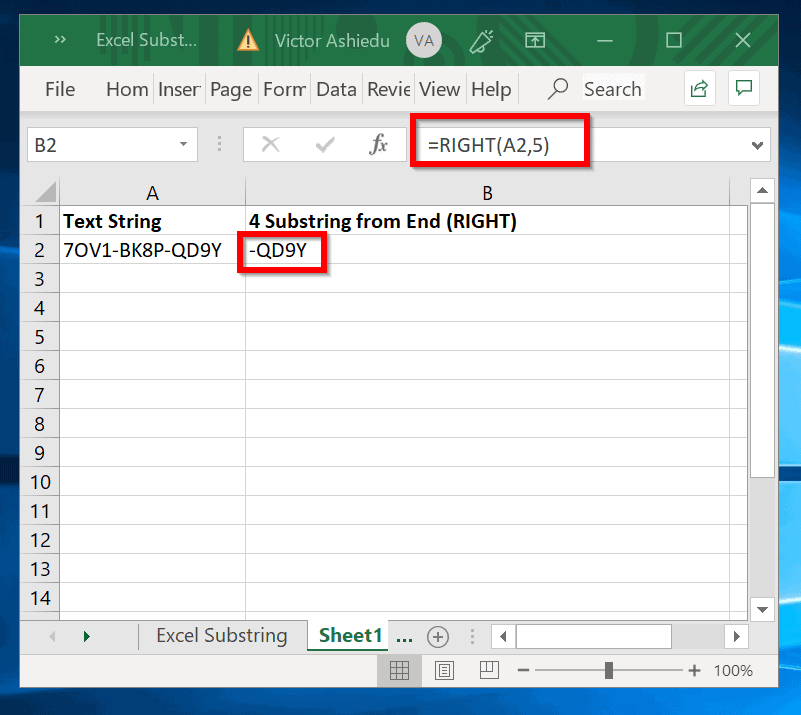
Task: Click the yellow warning icon in title bar
Action: (248, 40)
